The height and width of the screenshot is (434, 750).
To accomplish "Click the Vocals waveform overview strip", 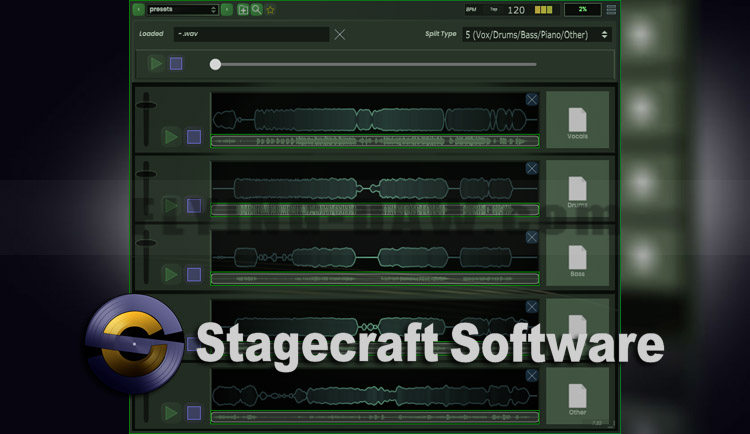I will 375,141.
